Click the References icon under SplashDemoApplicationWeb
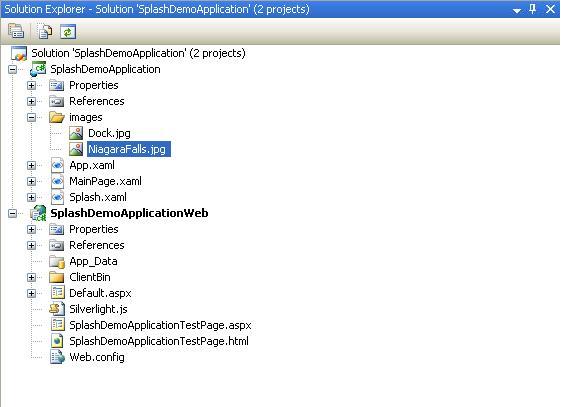The width and height of the screenshot is (561, 407). pos(57,246)
